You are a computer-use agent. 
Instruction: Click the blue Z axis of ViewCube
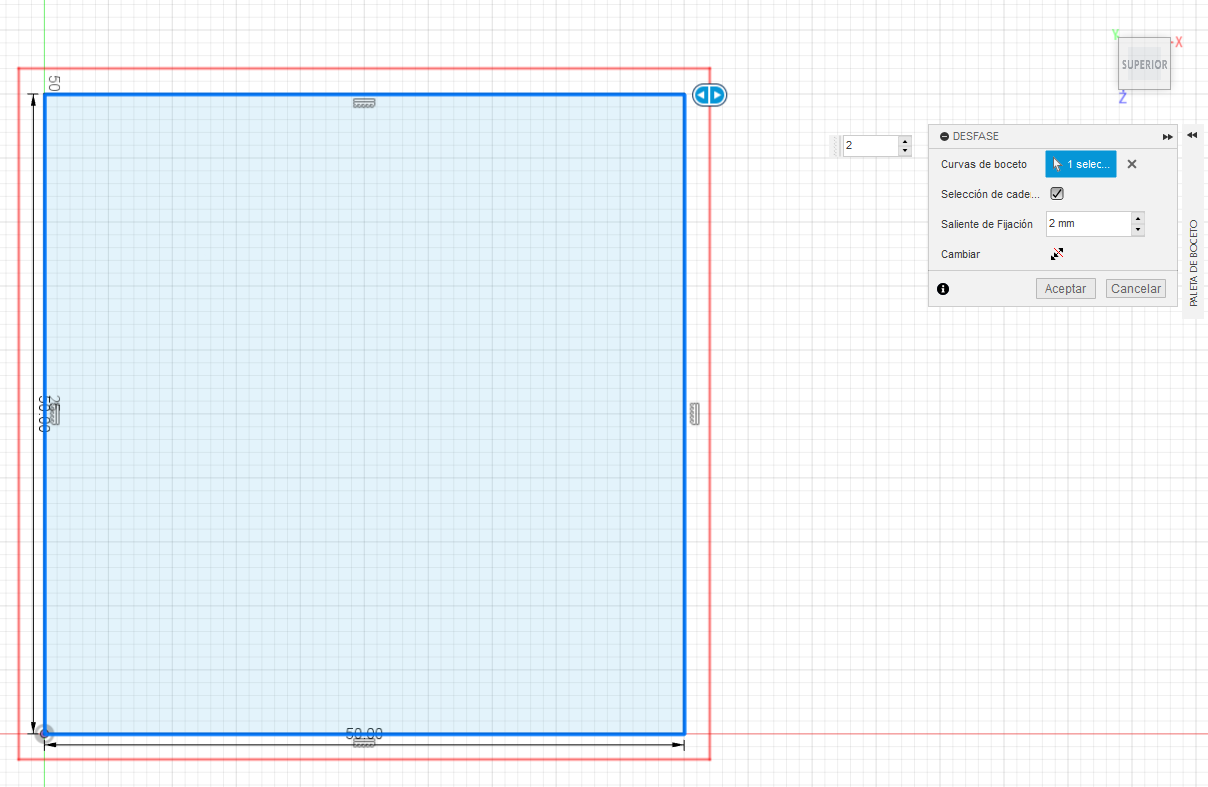click(x=1123, y=98)
